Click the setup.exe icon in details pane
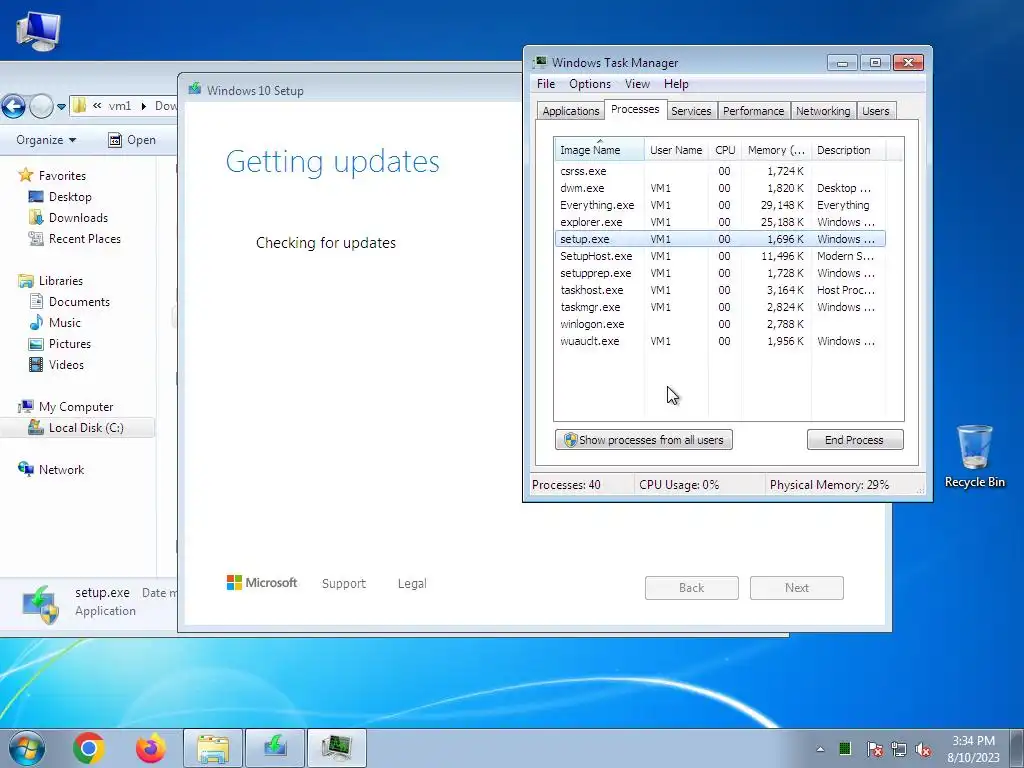Screen dimensions: 1024x768 click(40, 604)
